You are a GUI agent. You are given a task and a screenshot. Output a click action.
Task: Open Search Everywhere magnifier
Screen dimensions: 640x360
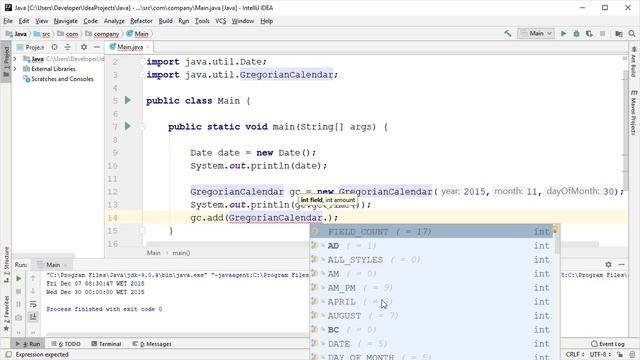632,33
